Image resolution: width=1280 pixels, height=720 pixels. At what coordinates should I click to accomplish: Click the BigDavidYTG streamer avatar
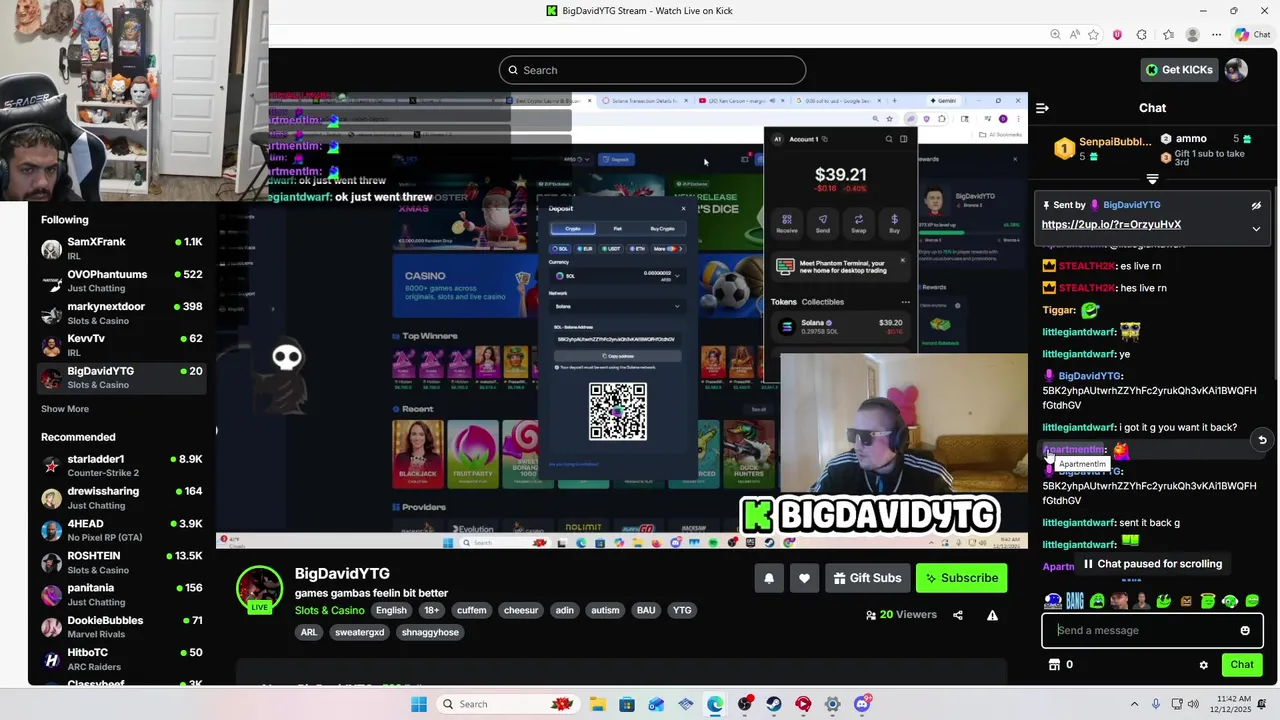(259, 589)
